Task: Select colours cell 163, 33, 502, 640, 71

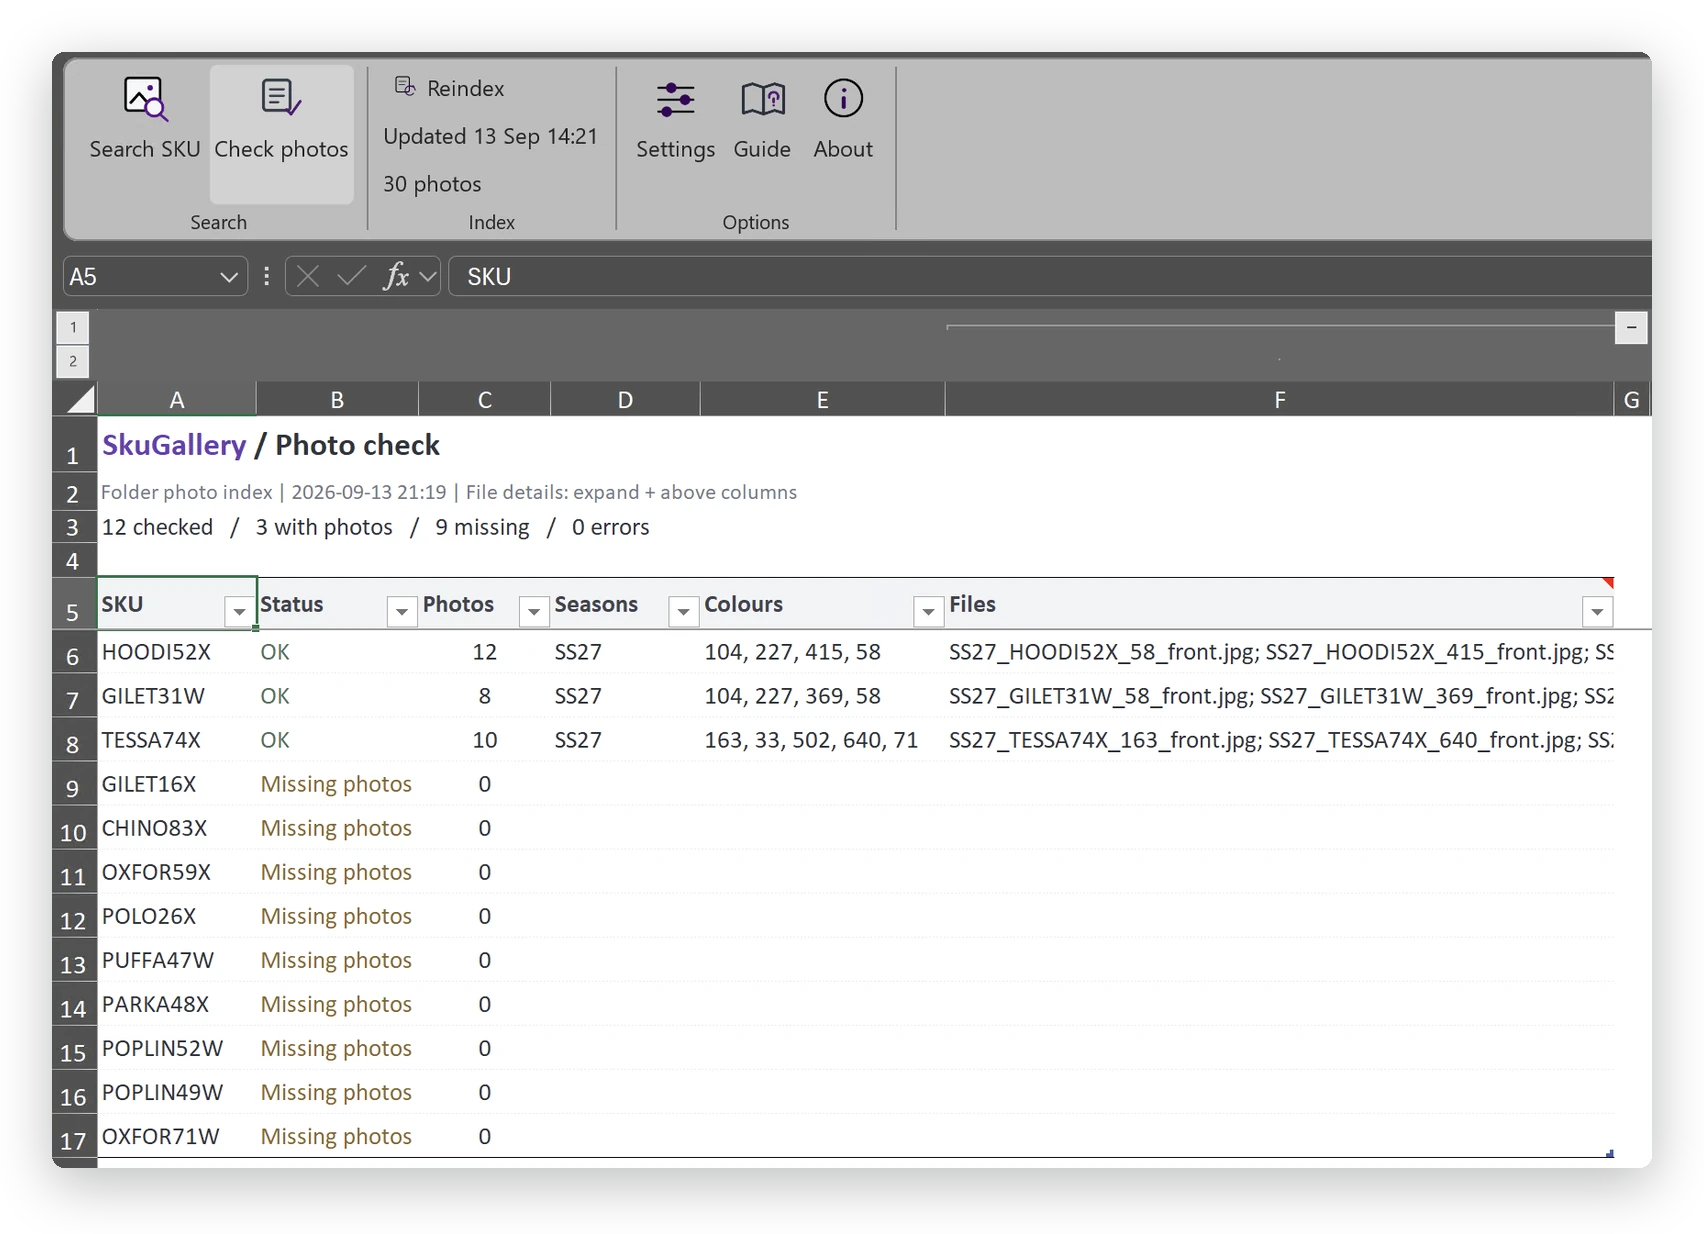Action: tap(822, 740)
